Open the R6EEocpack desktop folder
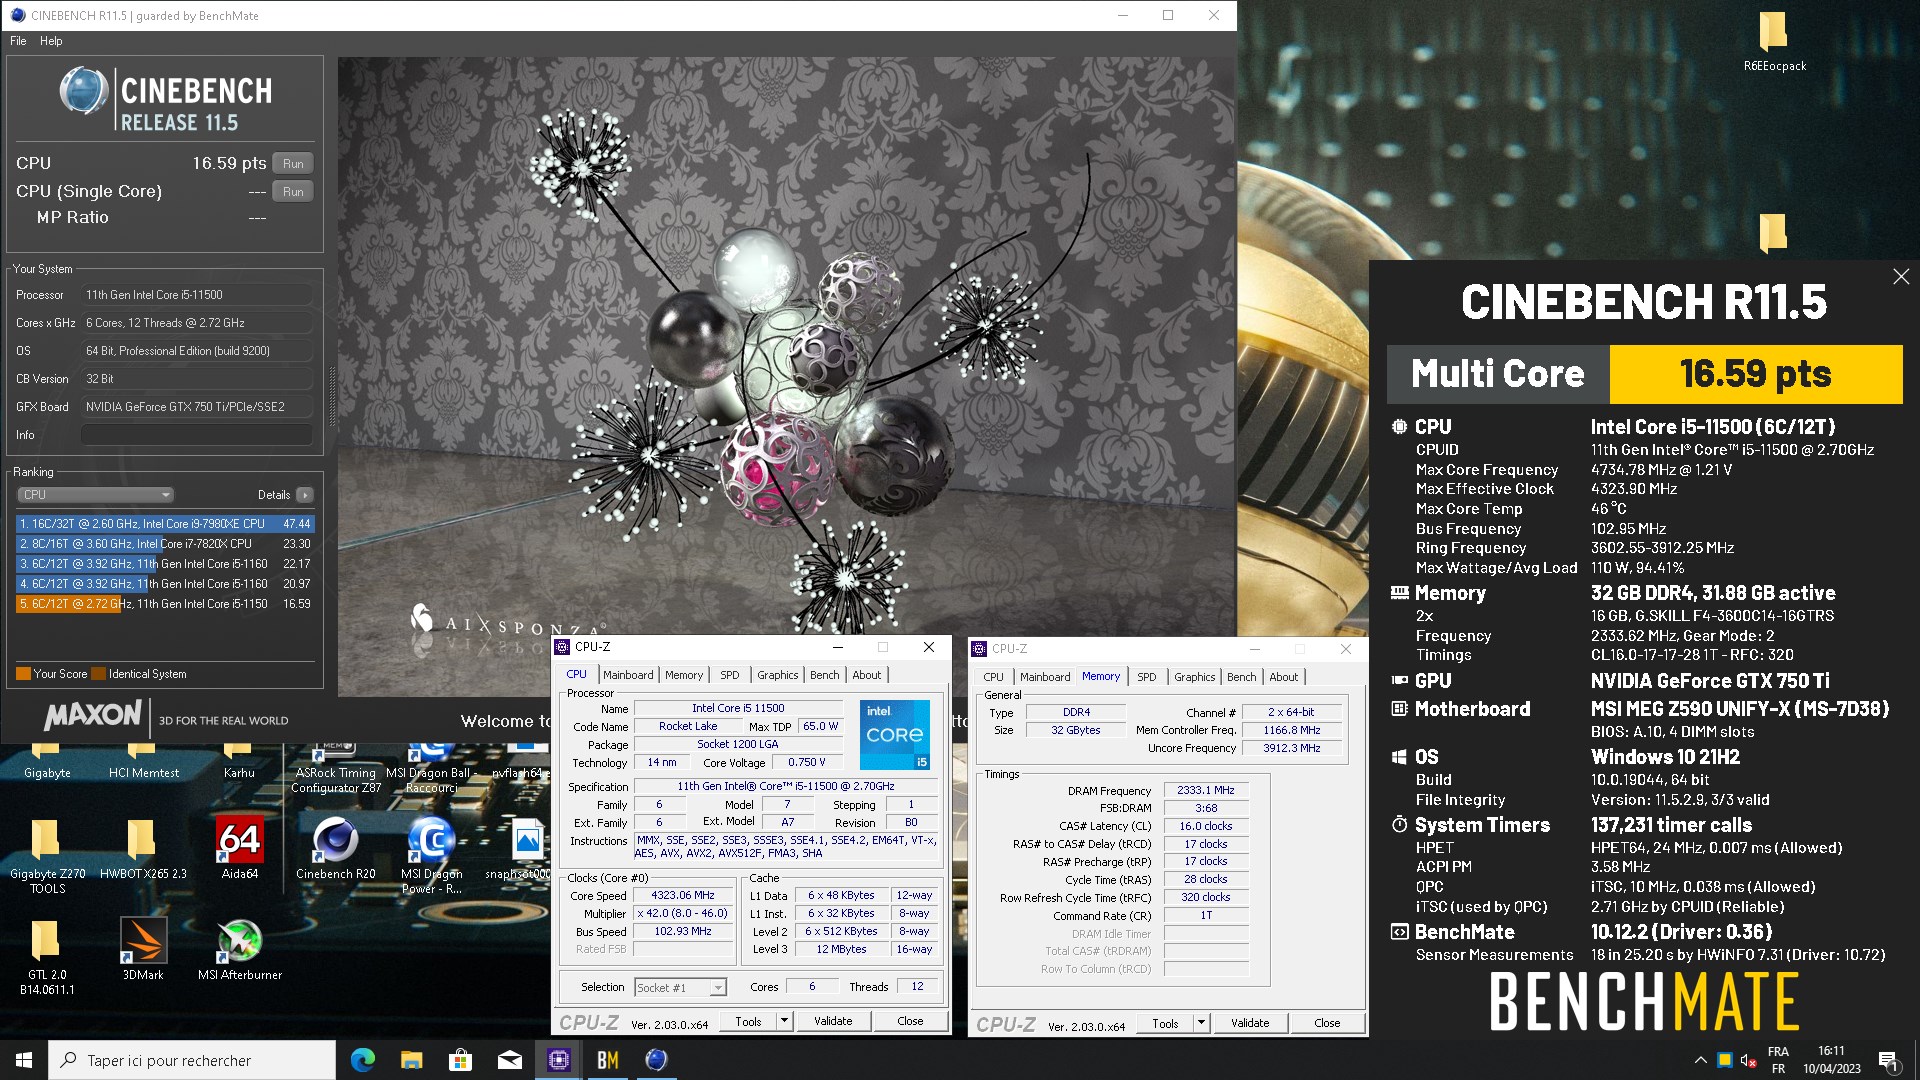Screen dimensions: 1920x1080 [x=1774, y=42]
